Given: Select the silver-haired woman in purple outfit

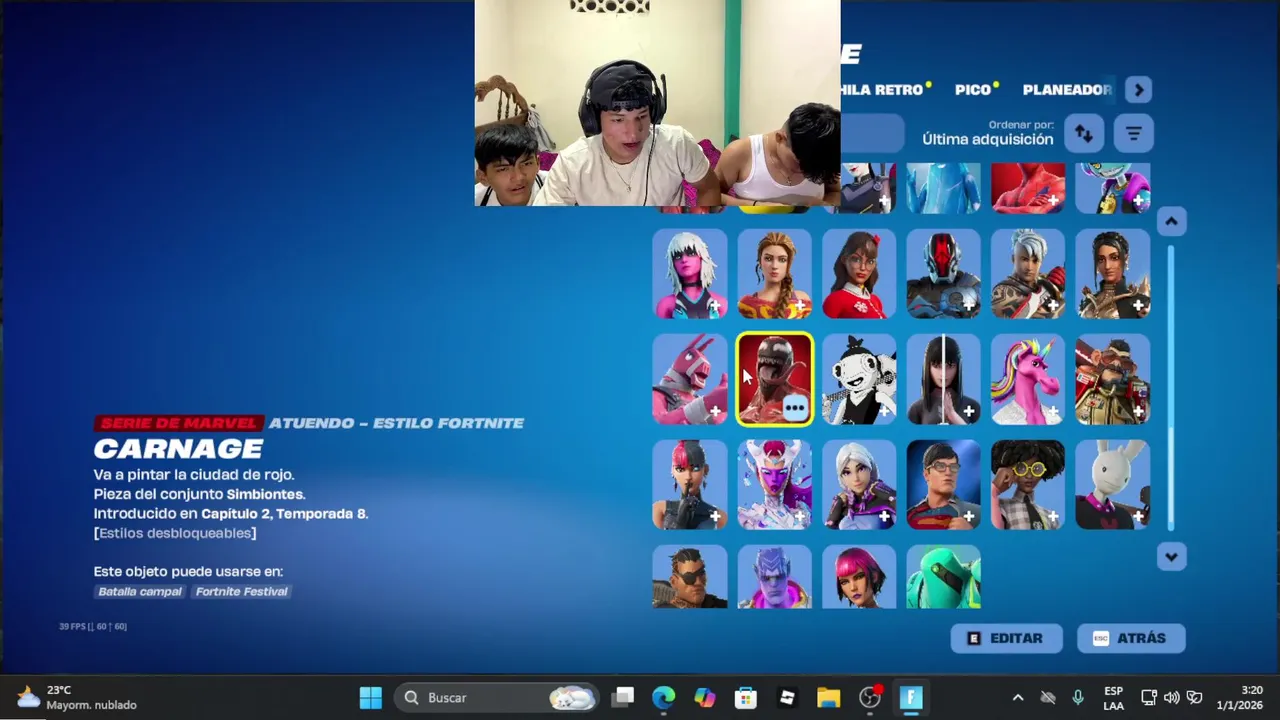Looking at the screenshot, I should coord(859,484).
